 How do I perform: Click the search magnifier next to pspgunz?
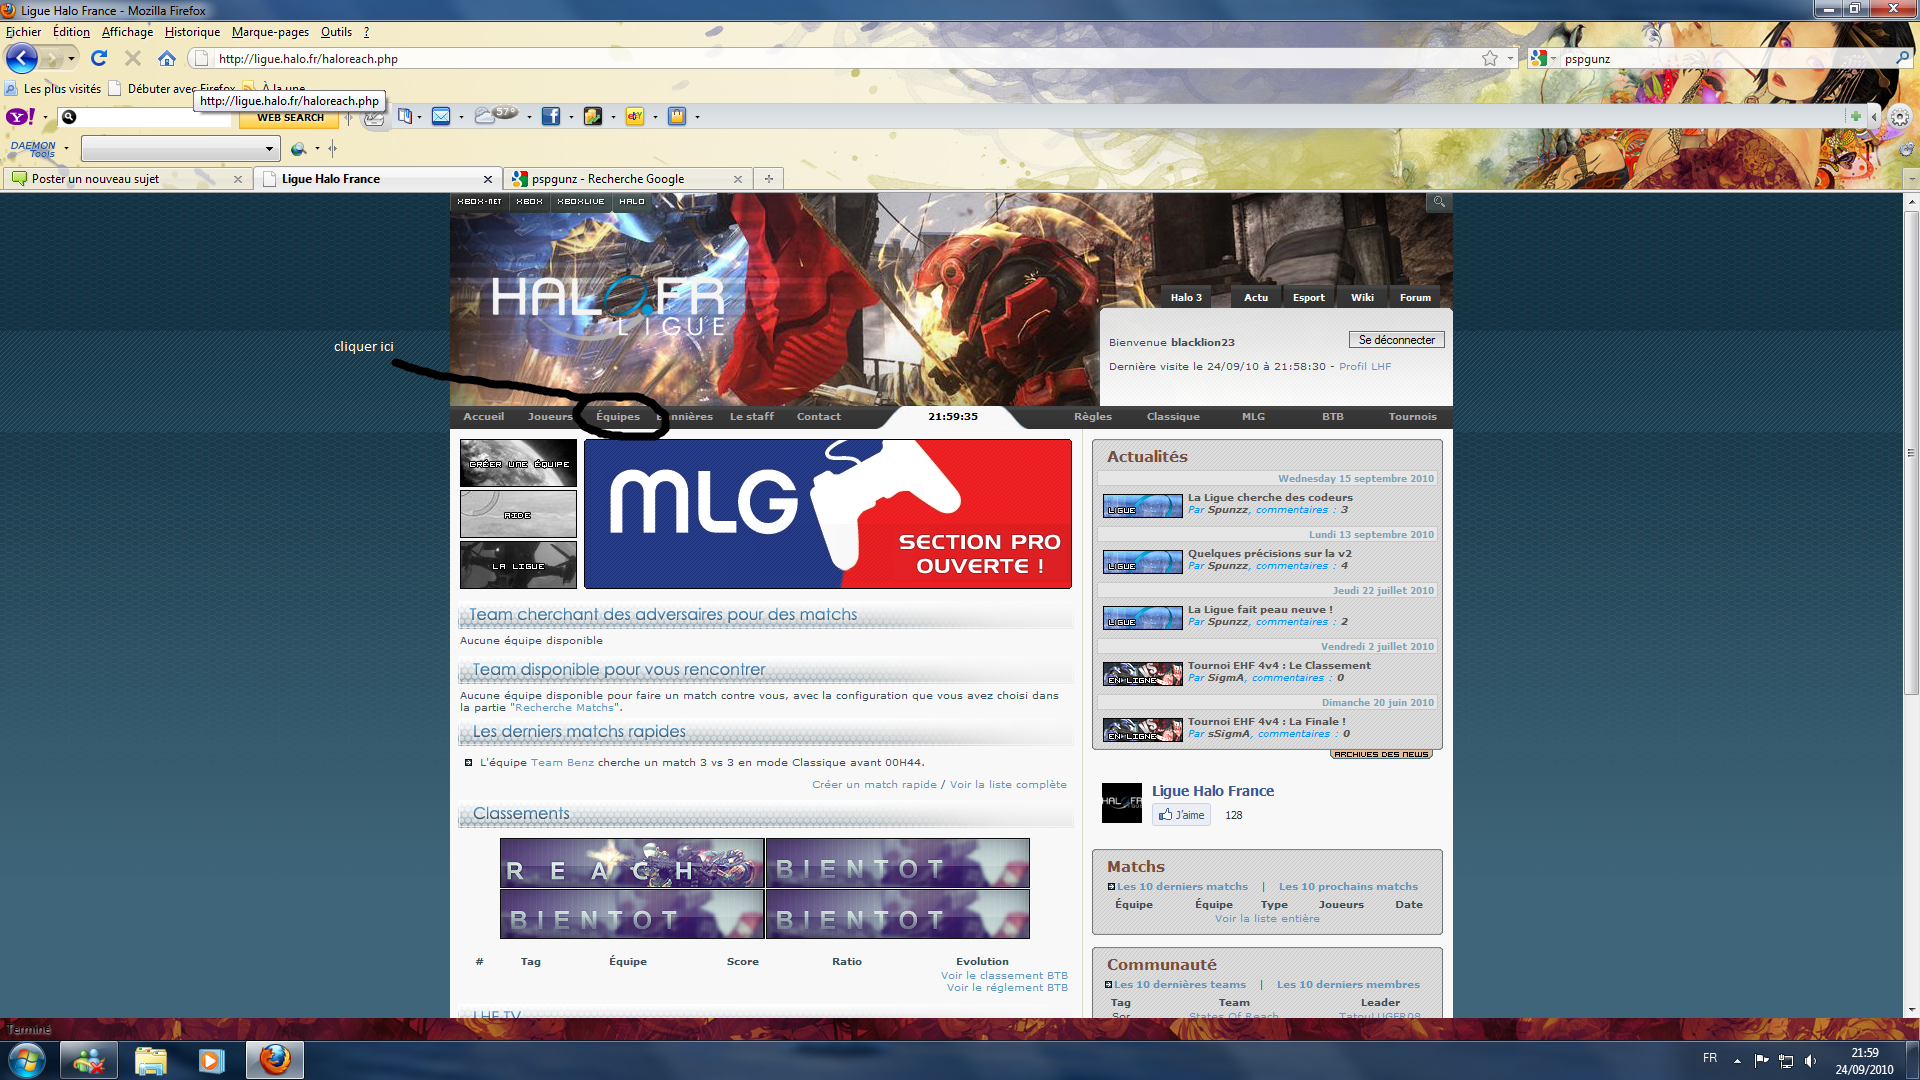click(1901, 58)
